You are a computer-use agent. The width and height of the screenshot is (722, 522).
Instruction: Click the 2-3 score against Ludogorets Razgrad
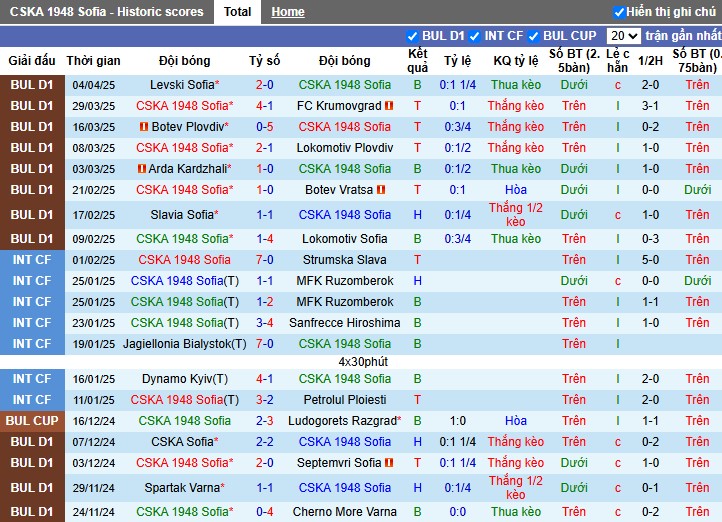265,421
